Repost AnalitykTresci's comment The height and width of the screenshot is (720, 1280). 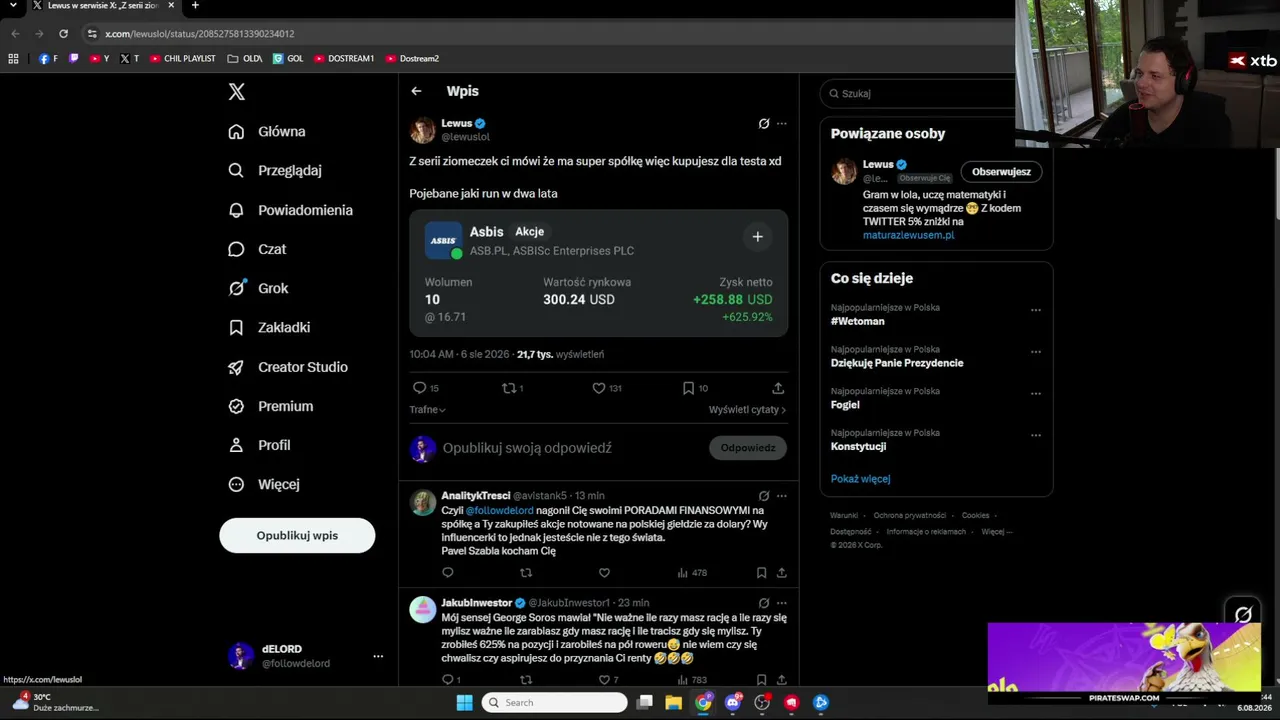(526, 573)
